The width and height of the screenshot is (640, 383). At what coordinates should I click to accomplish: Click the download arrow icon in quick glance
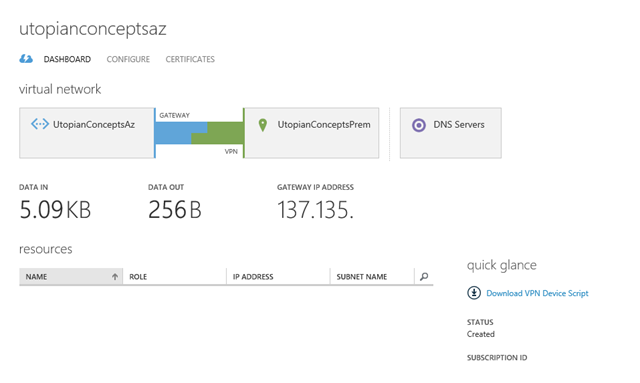[474, 293]
